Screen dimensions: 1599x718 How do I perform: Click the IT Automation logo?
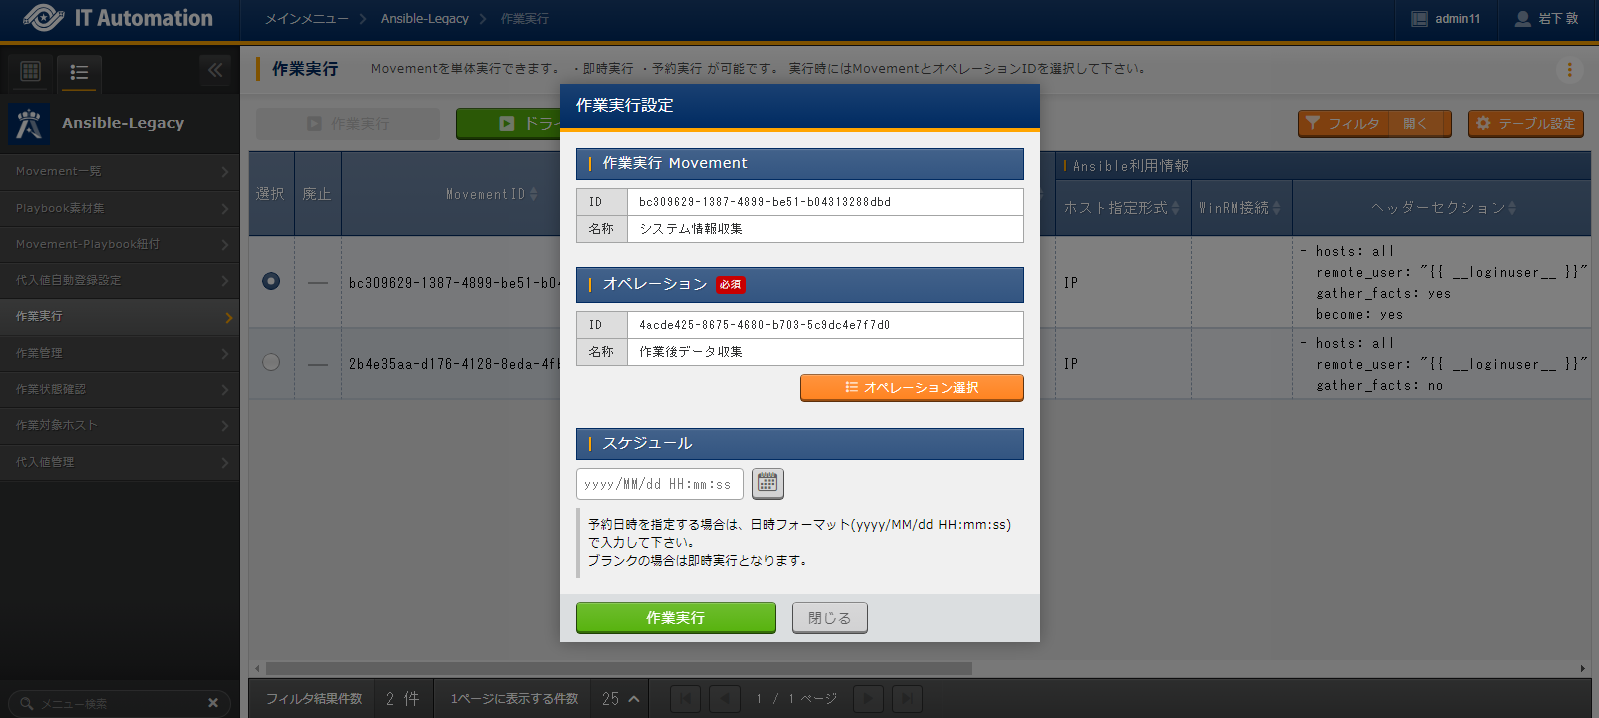(x=118, y=18)
